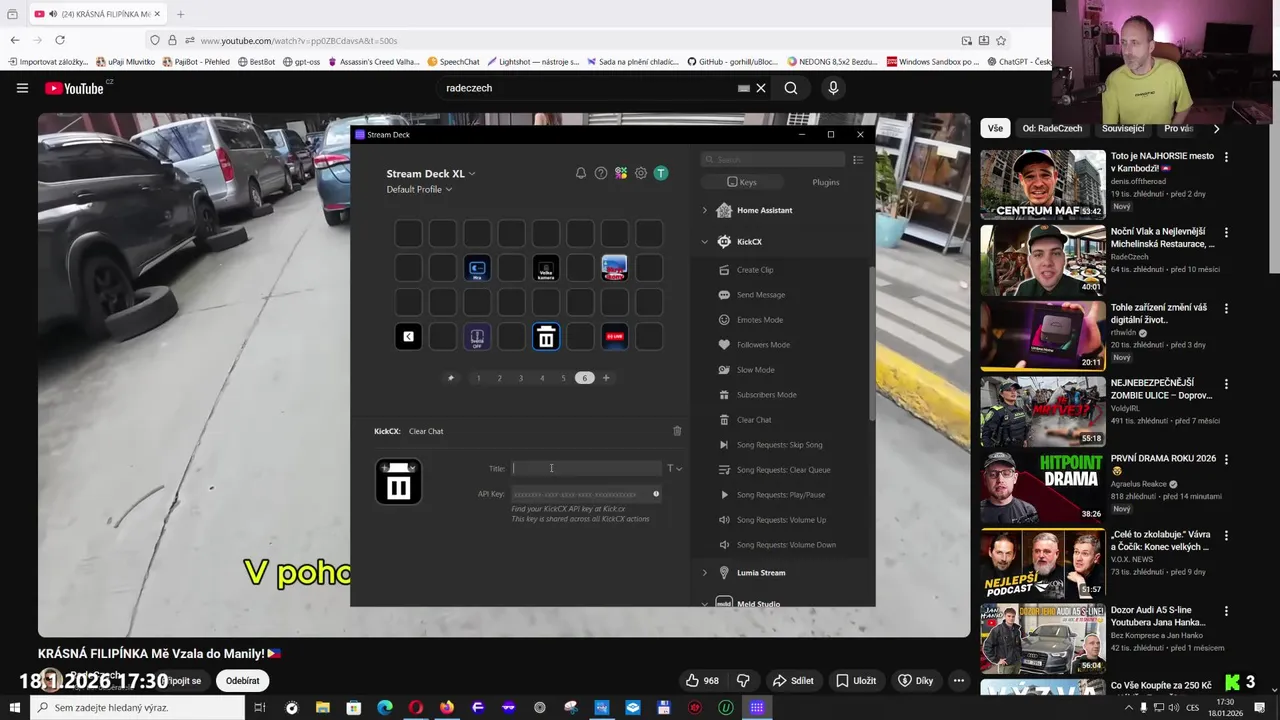Open Stream Deck settings gear
Image resolution: width=1280 pixels, height=720 pixels.
641,173
